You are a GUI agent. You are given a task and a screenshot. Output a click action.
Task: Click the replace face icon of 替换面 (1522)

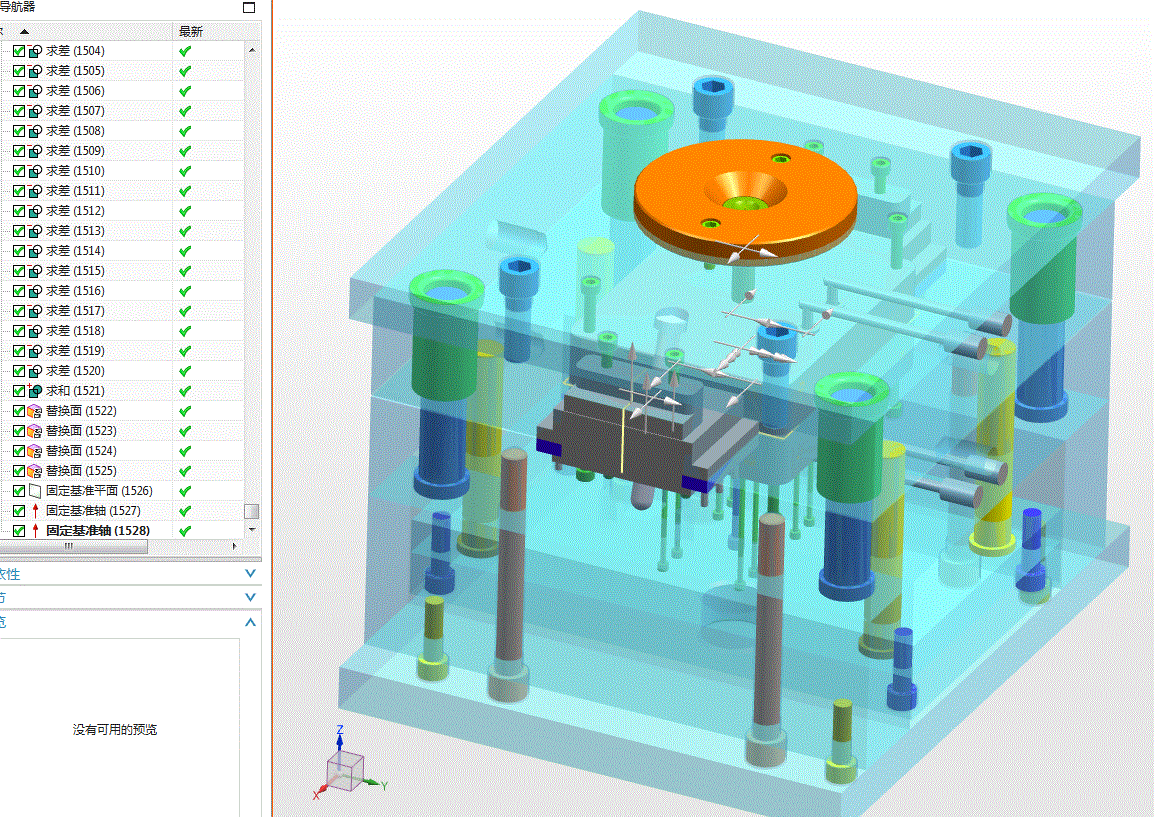pyautogui.click(x=35, y=411)
